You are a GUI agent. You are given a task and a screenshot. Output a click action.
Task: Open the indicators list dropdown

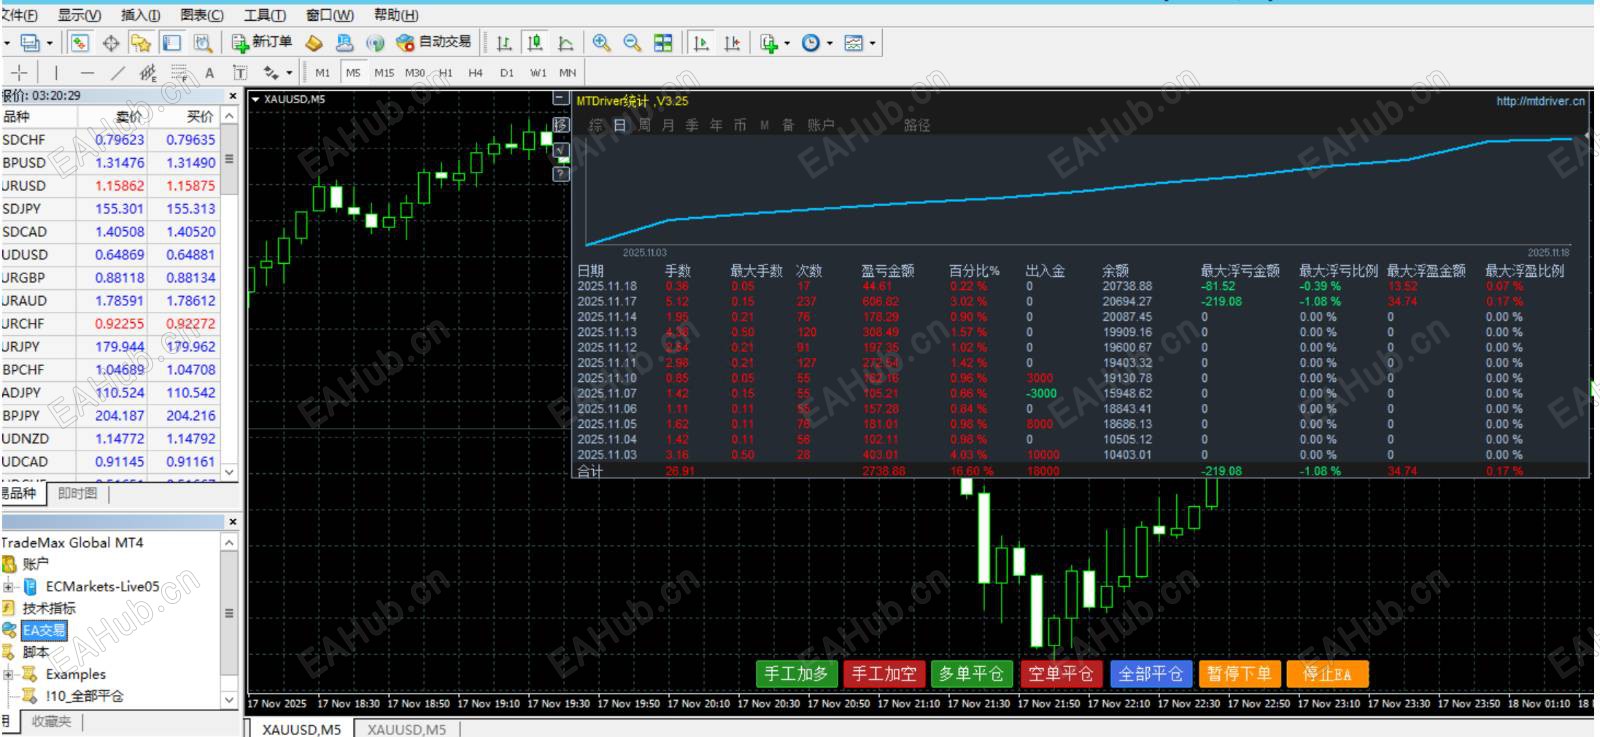pyautogui.click(x=774, y=43)
